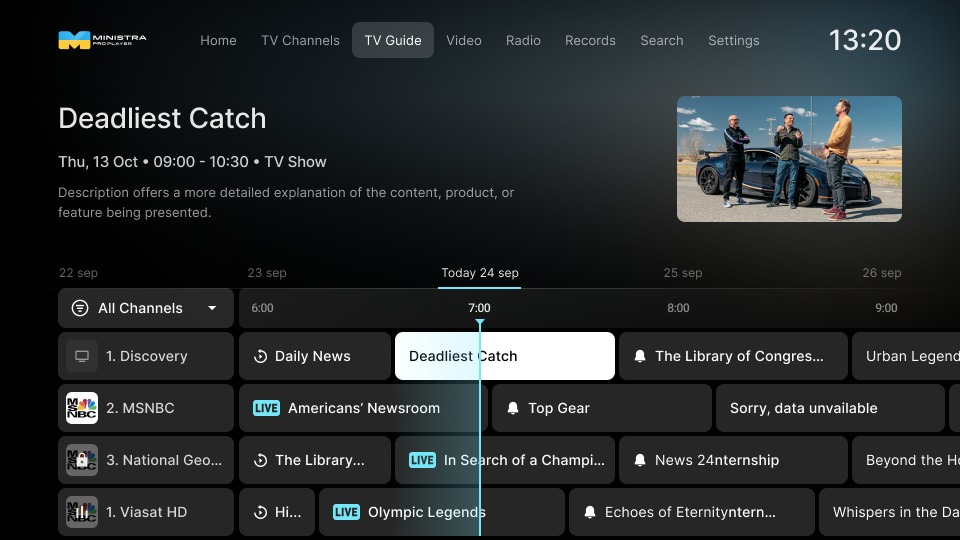The width and height of the screenshot is (960, 540).
Task: Open the Settings menu item
Action: point(733,40)
